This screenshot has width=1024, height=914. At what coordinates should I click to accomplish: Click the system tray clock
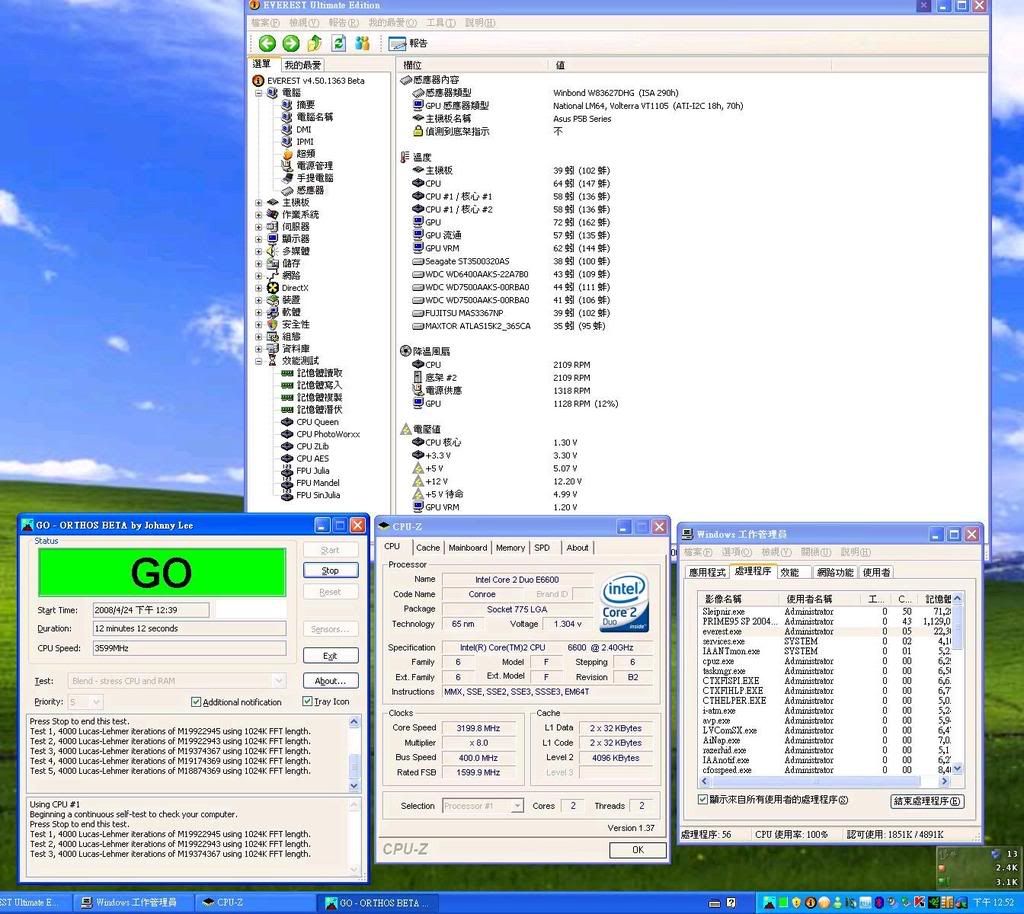(x=994, y=903)
